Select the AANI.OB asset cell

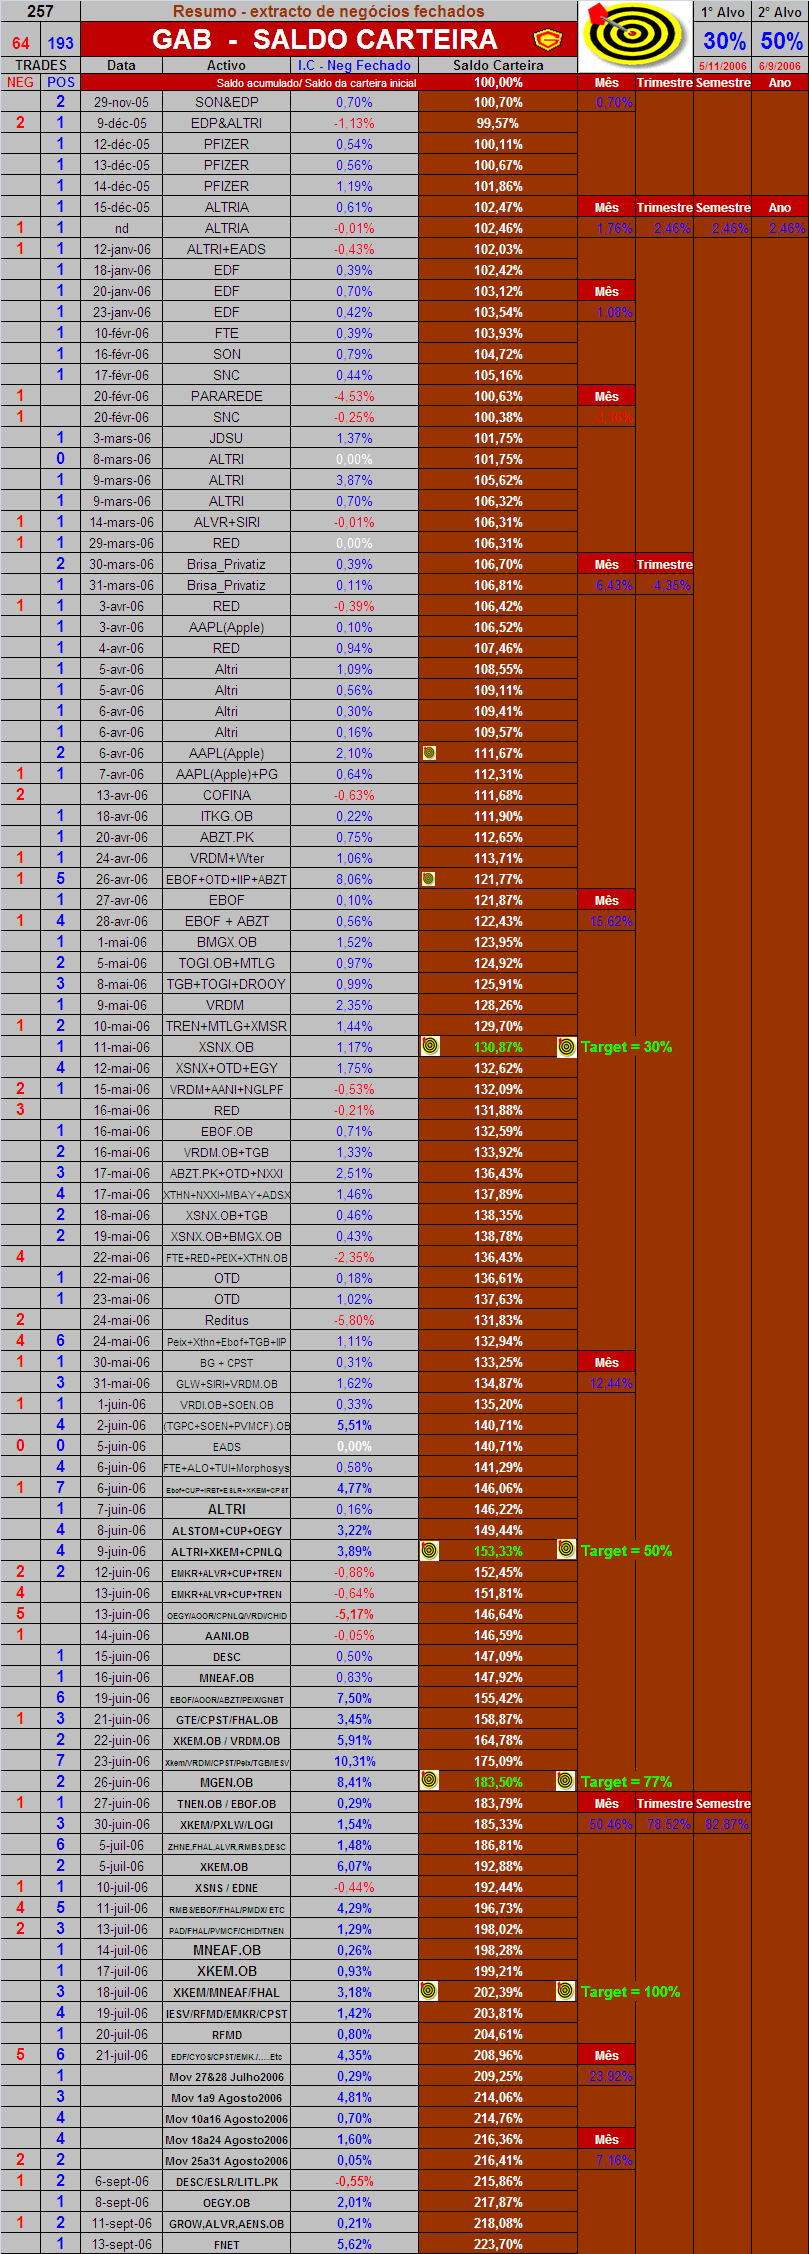pyautogui.click(x=226, y=1635)
